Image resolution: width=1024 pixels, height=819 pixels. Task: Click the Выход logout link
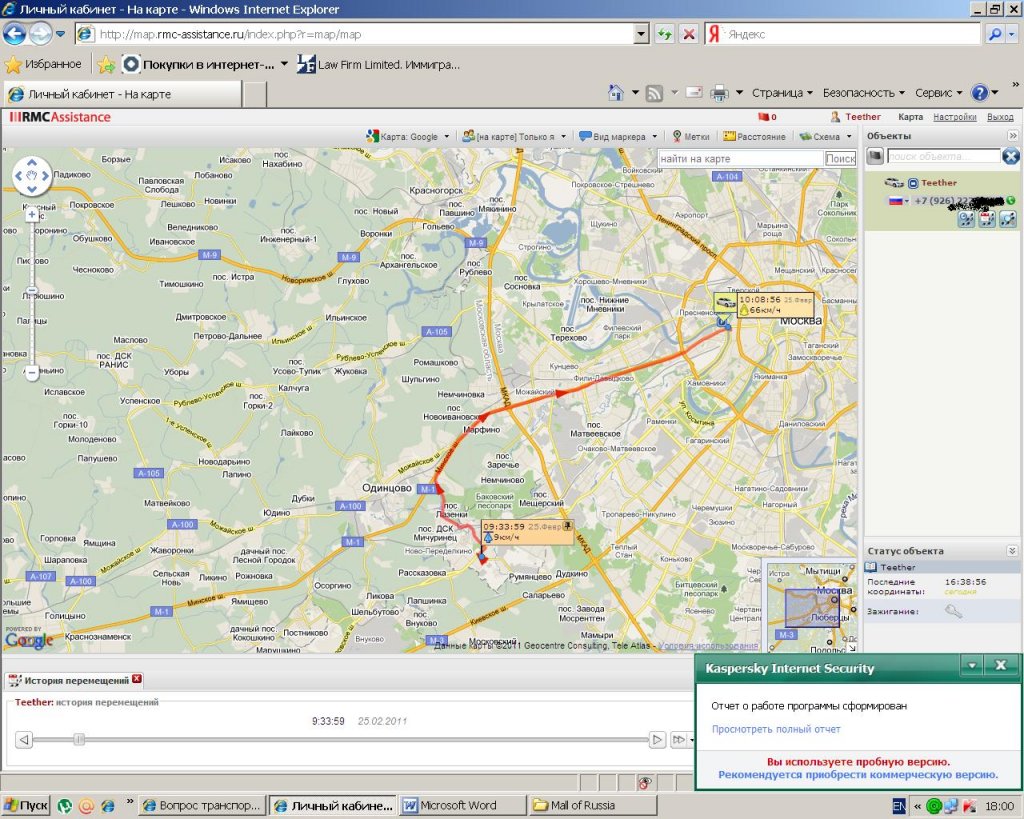pyautogui.click(x=1000, y=117)
